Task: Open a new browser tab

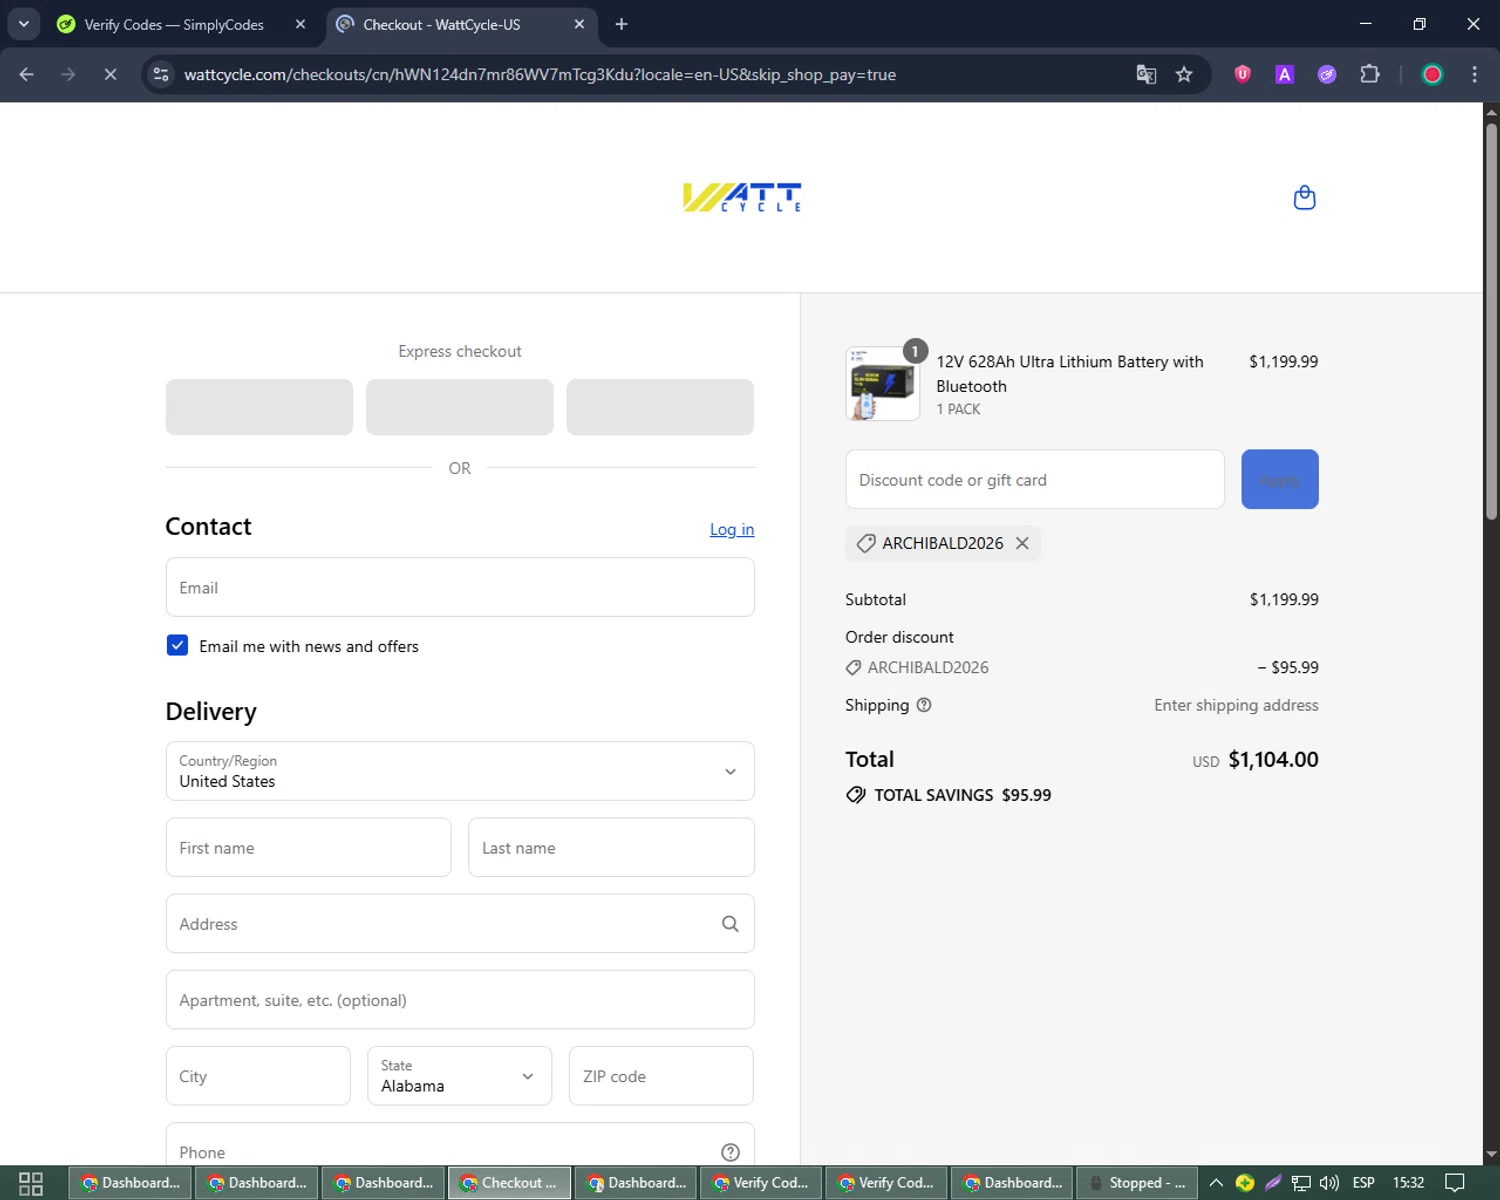Action: tap(621, 24)
